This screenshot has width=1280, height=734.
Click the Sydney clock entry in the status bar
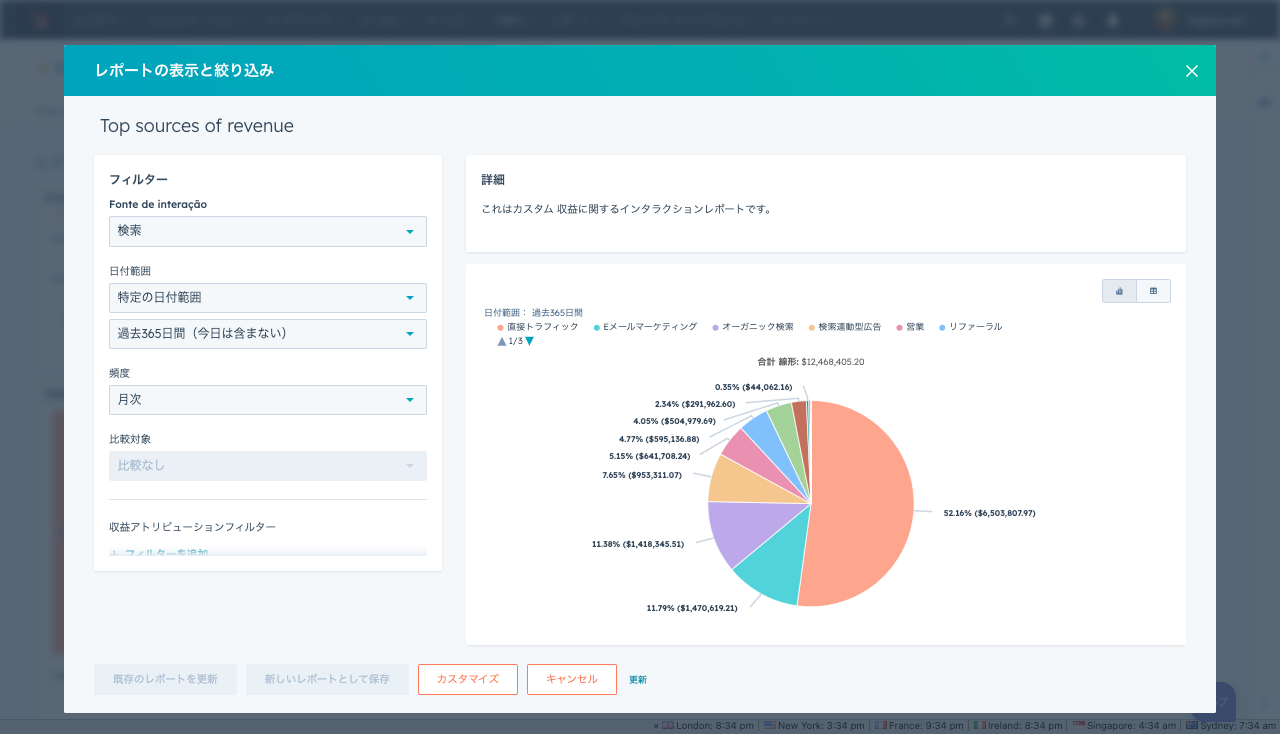1231,726
